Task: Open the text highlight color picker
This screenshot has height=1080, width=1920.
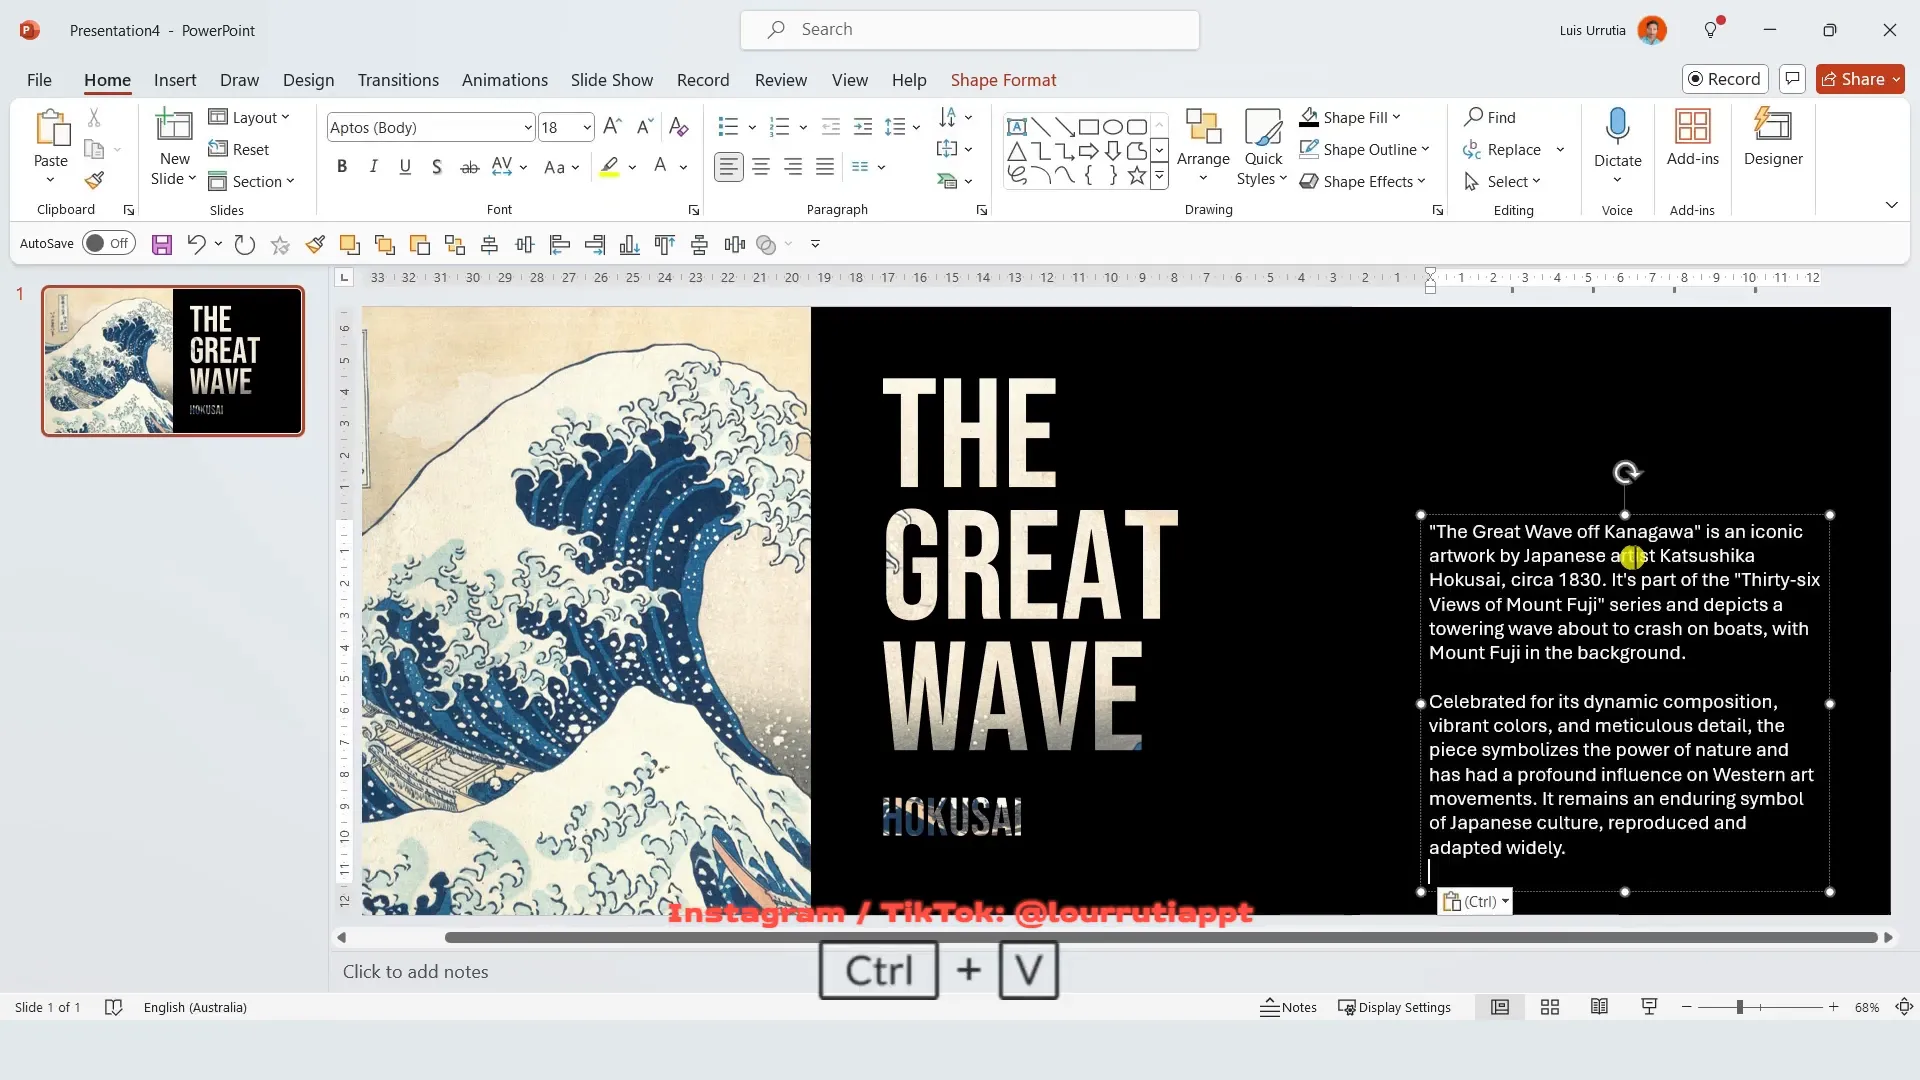Action: tap(632, 167)
